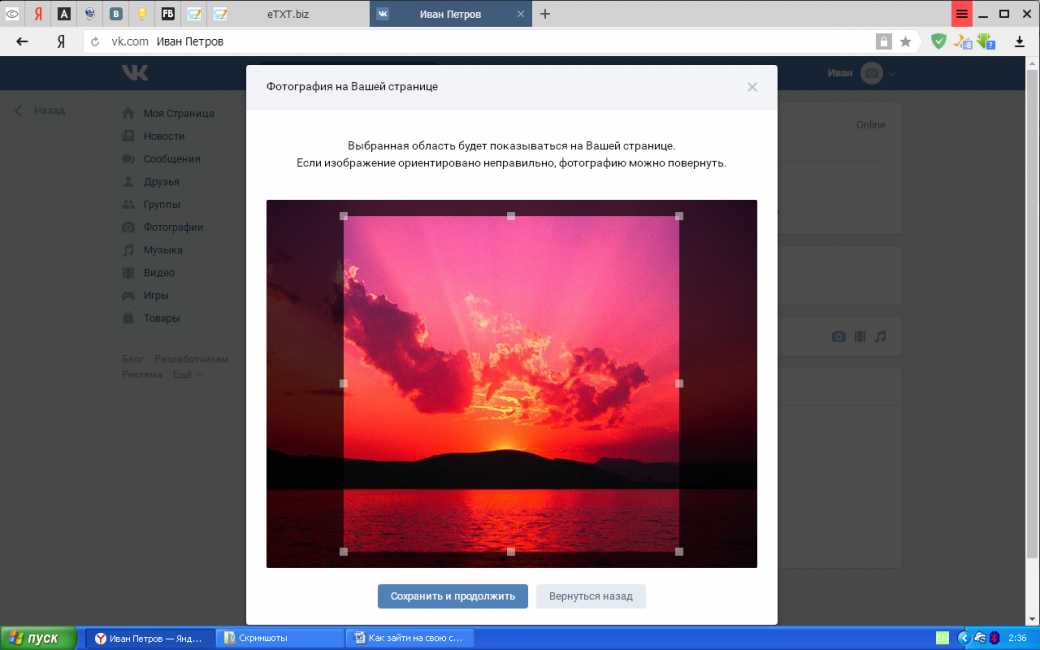Screen dimensions: 1040x650
Task: Click the bookmark star in address bar
Action: click(905, 42)
